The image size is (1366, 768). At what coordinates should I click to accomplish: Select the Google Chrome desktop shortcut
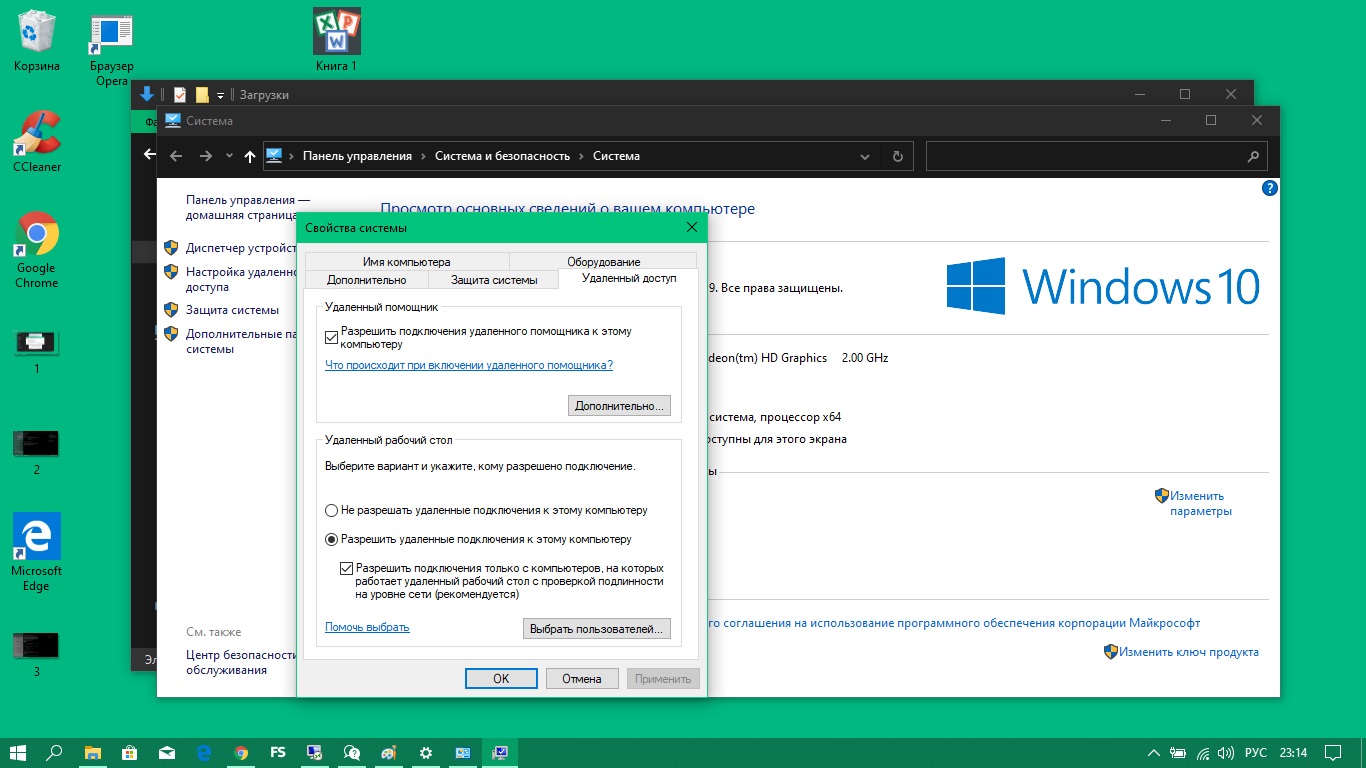point(37,250)
